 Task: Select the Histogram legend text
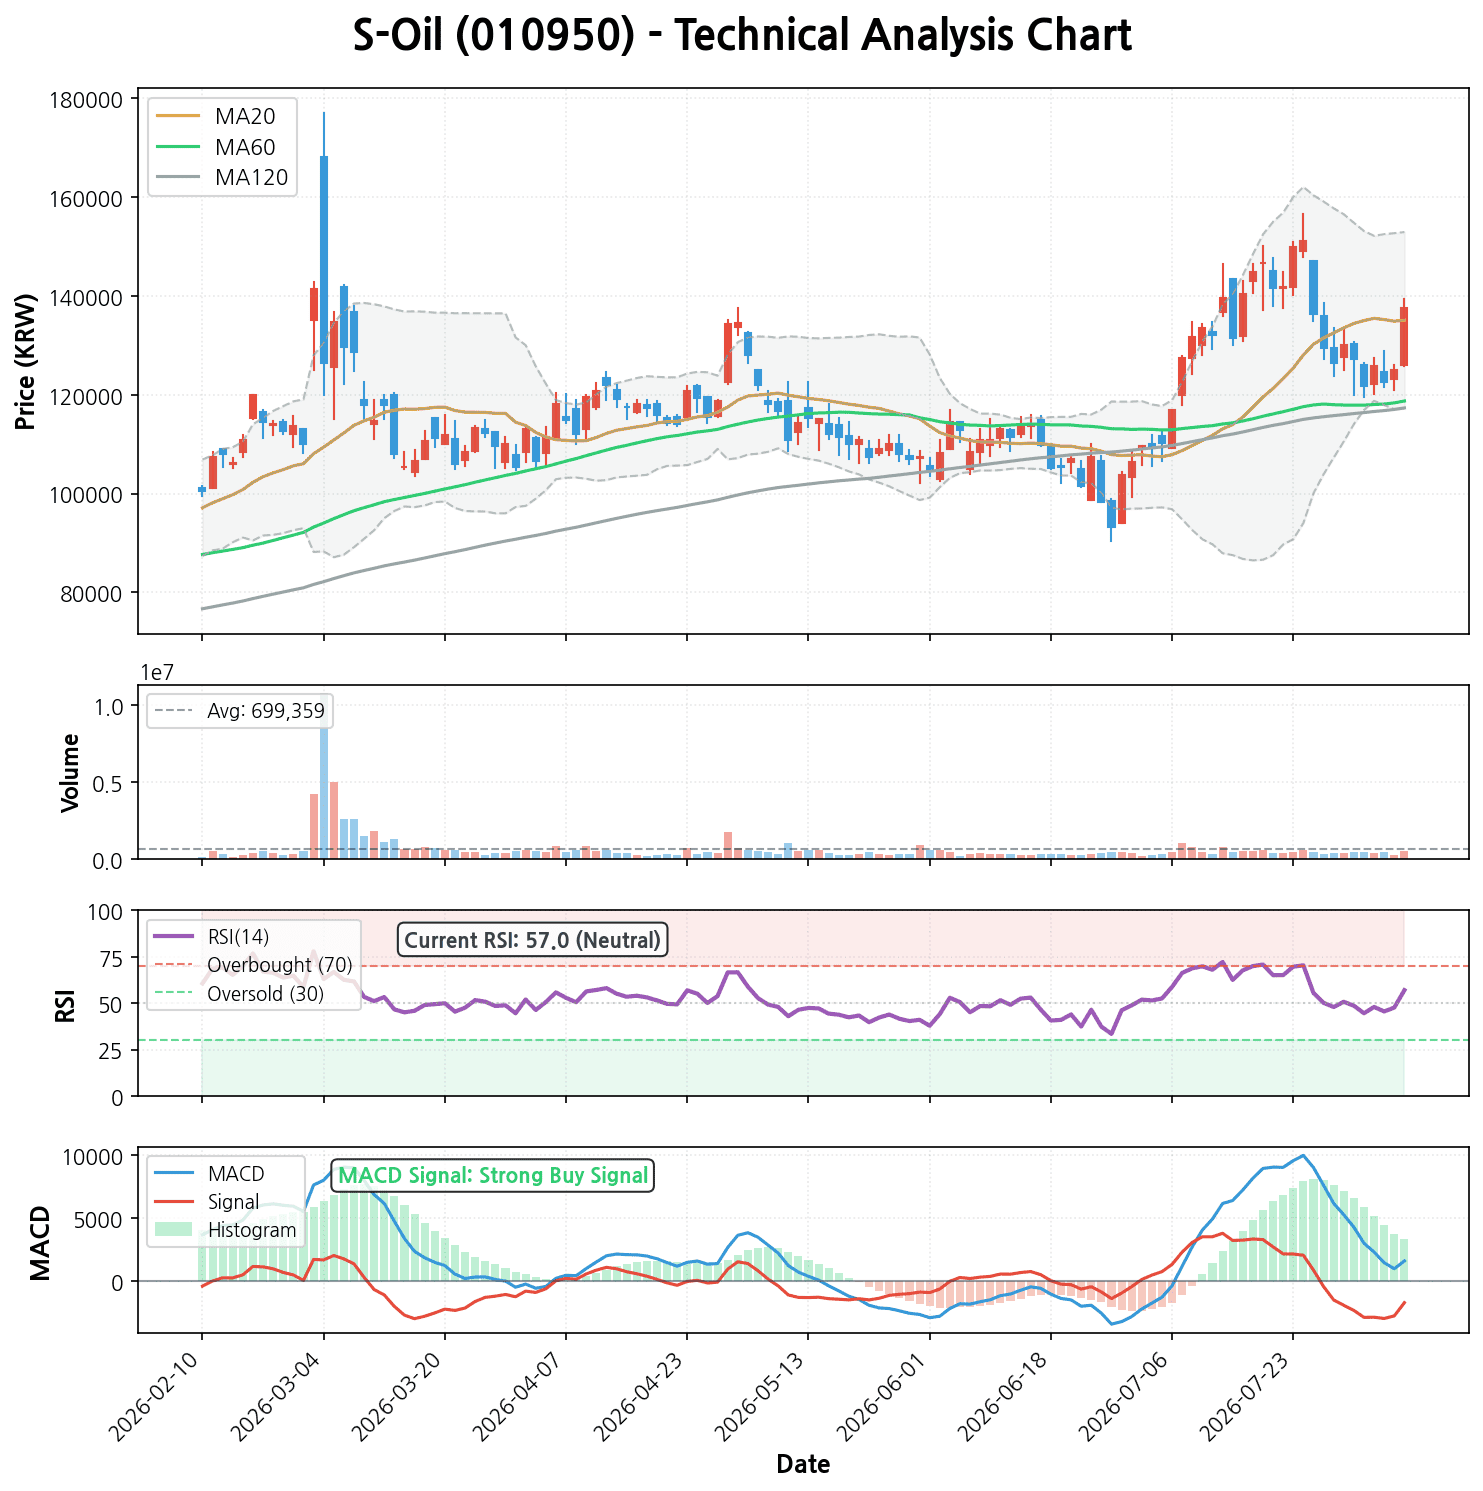point(252,1230)
